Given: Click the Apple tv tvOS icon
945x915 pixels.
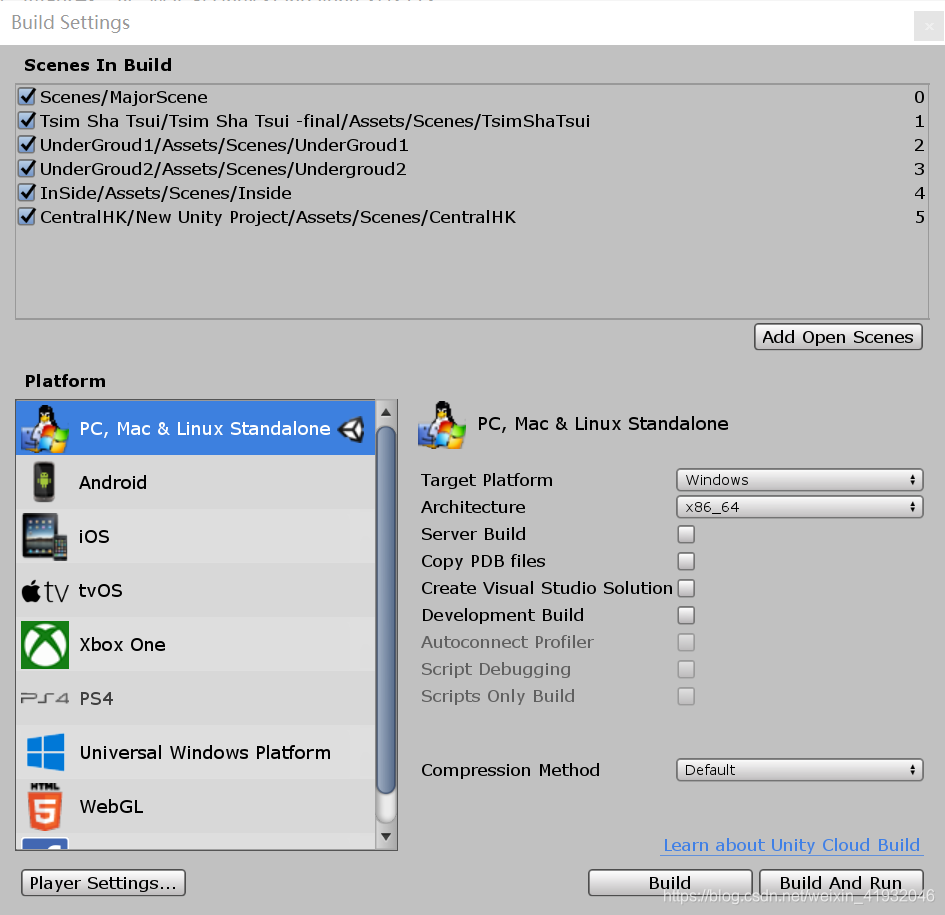Looking at the screenshot, I should coord(45,591).
